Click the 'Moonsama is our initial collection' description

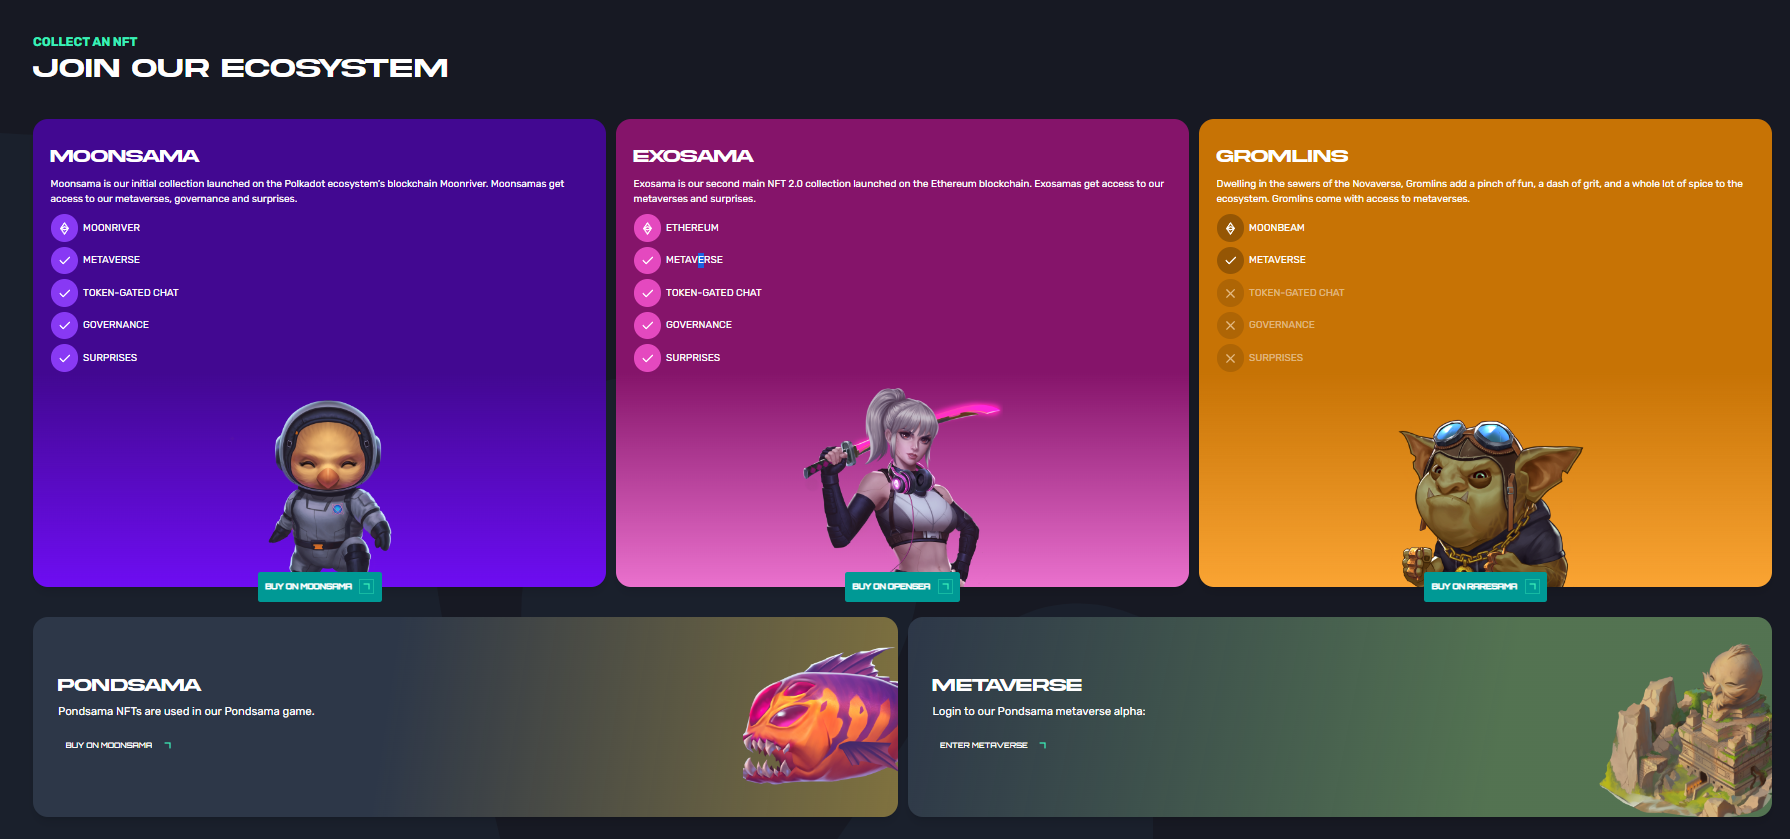[307, 191]
